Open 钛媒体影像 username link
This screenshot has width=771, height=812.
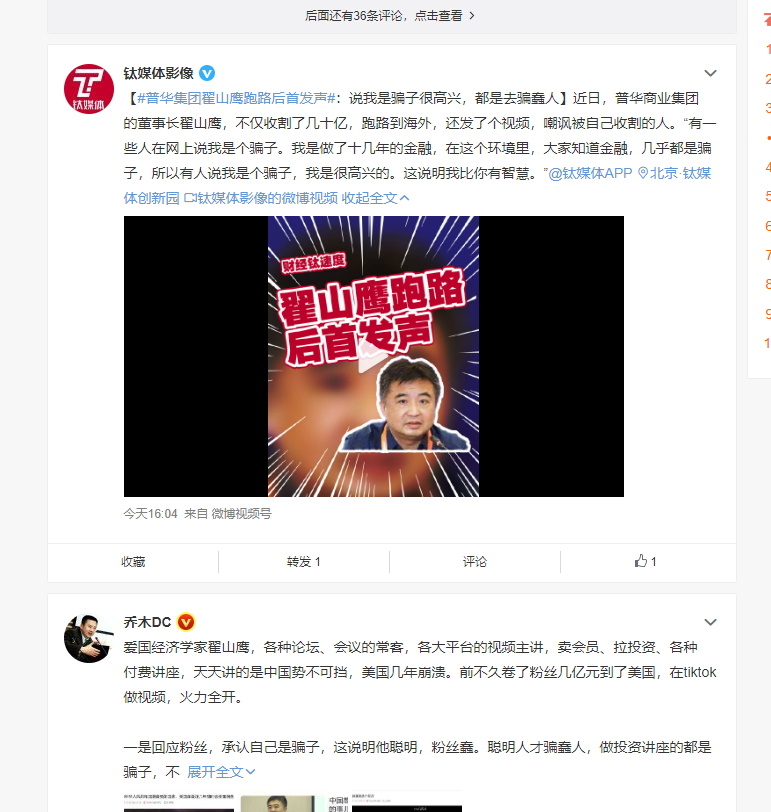click(158, 73)
